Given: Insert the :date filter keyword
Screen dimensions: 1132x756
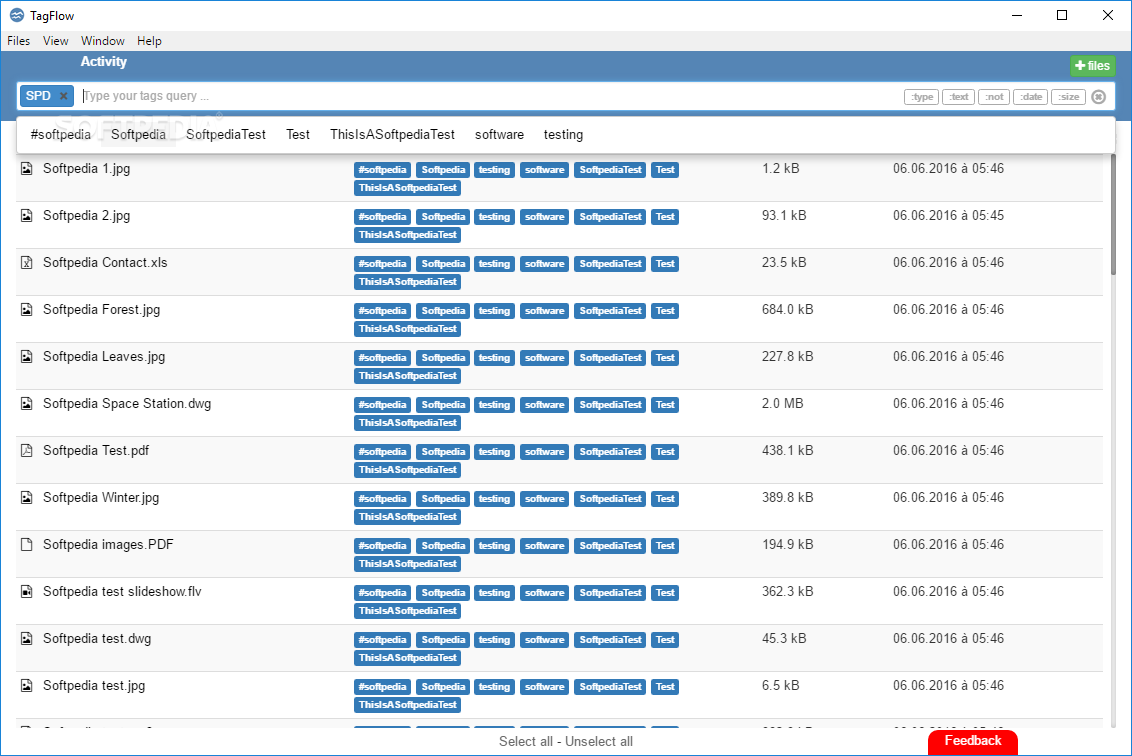Looking at the screenshot, I should (x=1031, y=97).
